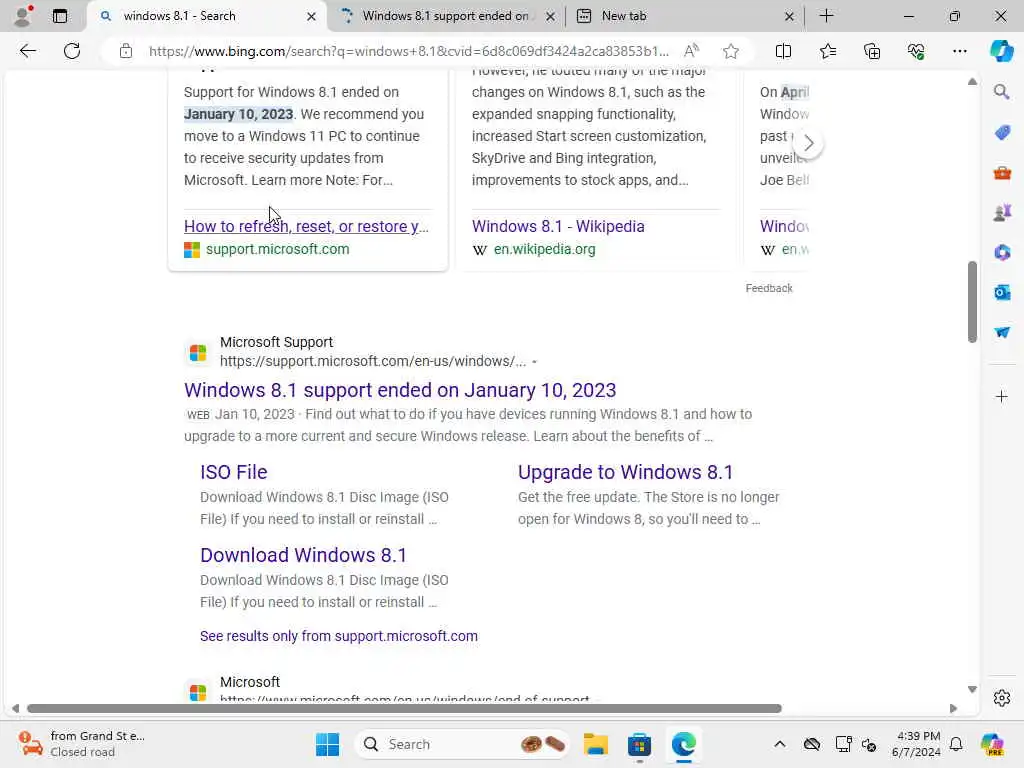1024x768 pixels.
Task: Click the support.microsoft.com source under carousel
Action: 278,249
